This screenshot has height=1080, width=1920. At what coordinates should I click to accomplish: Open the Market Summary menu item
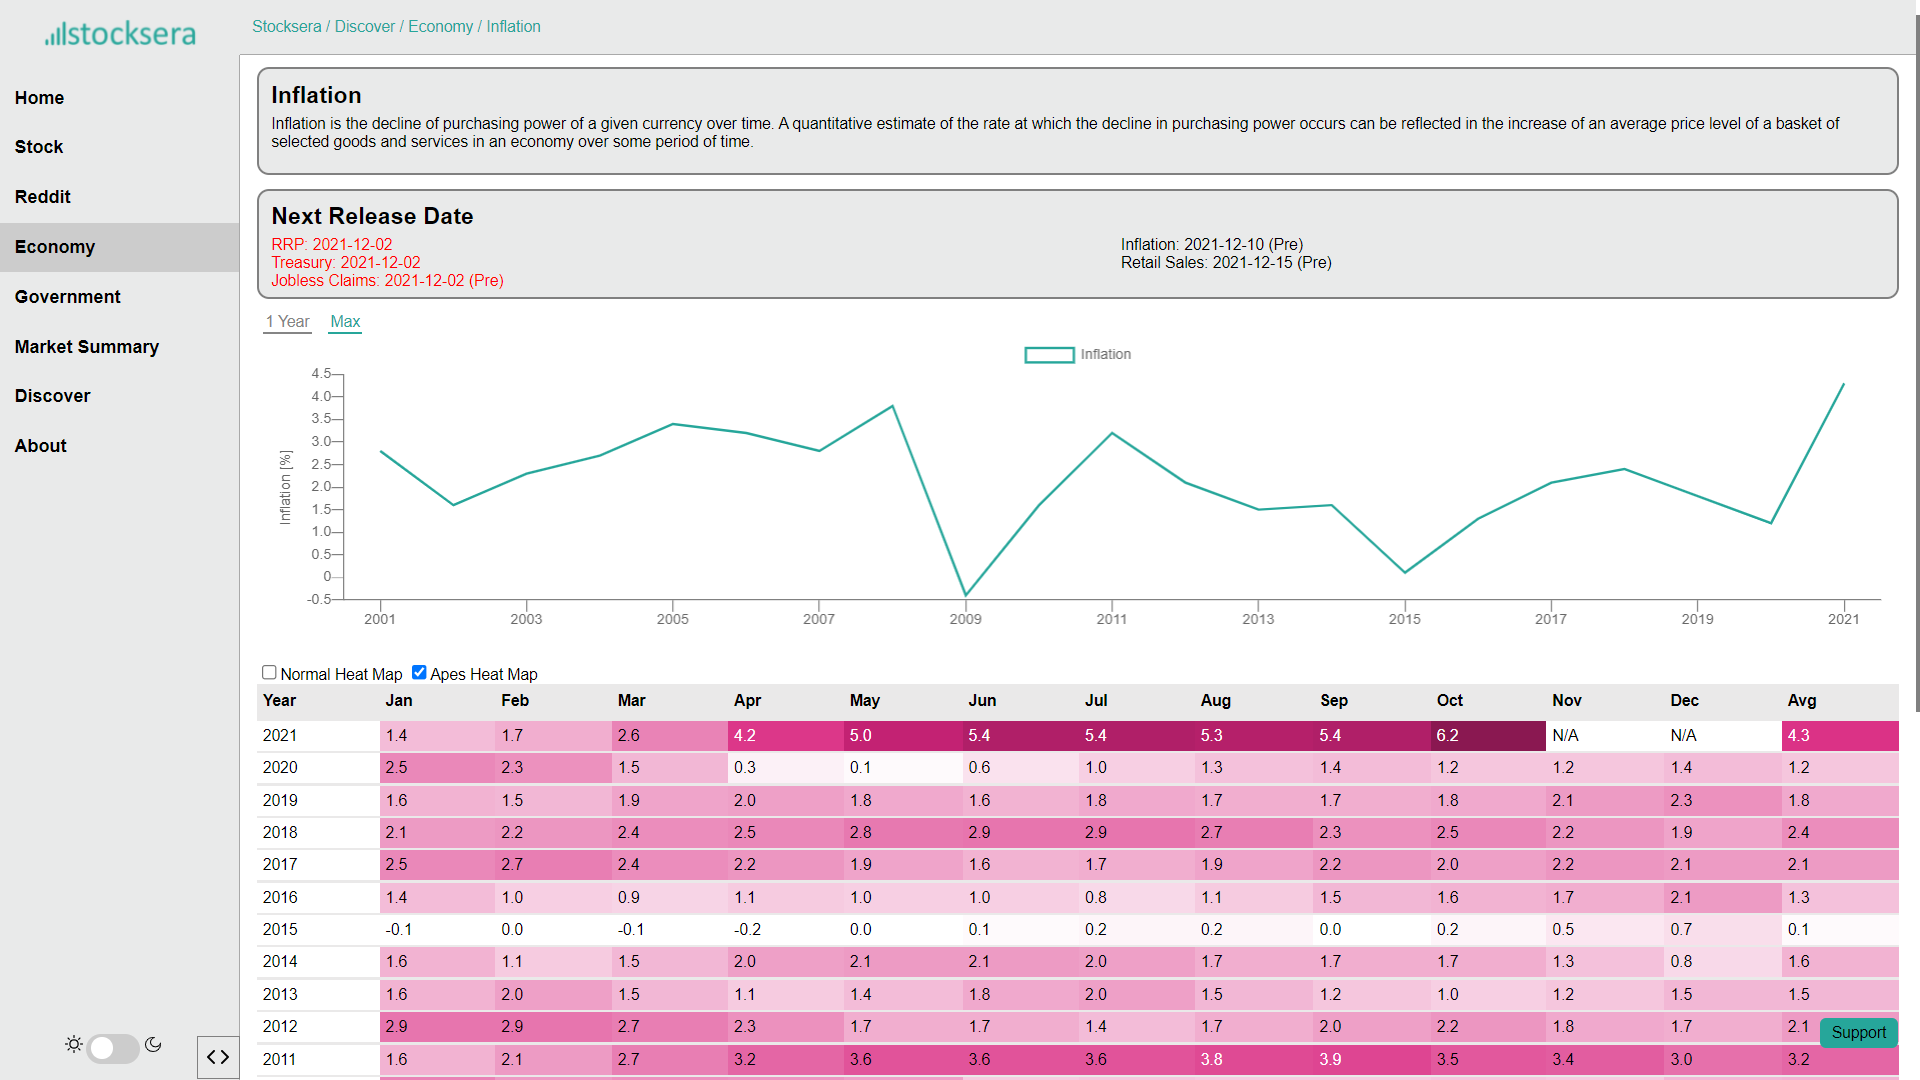click(86, 347)
